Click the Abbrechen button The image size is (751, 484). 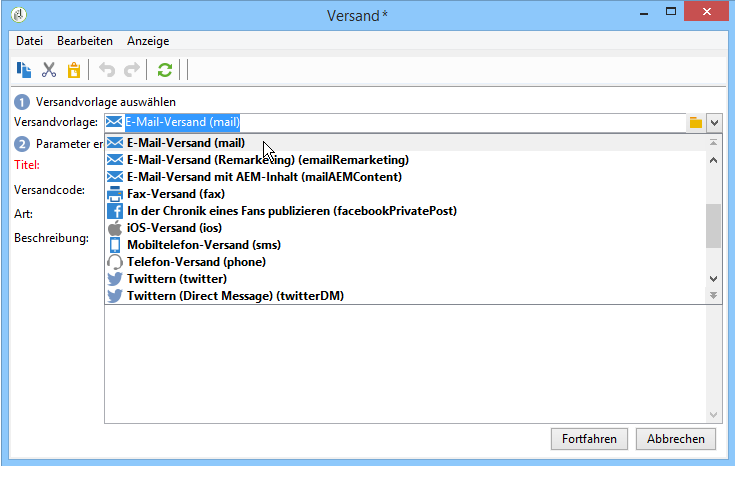[675, 439]
